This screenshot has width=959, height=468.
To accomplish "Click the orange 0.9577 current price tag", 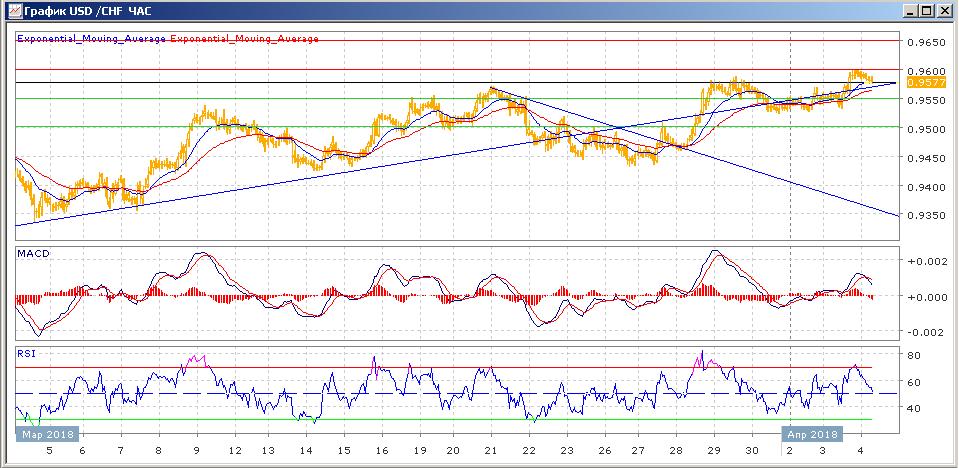I will [x=925, y=83].
